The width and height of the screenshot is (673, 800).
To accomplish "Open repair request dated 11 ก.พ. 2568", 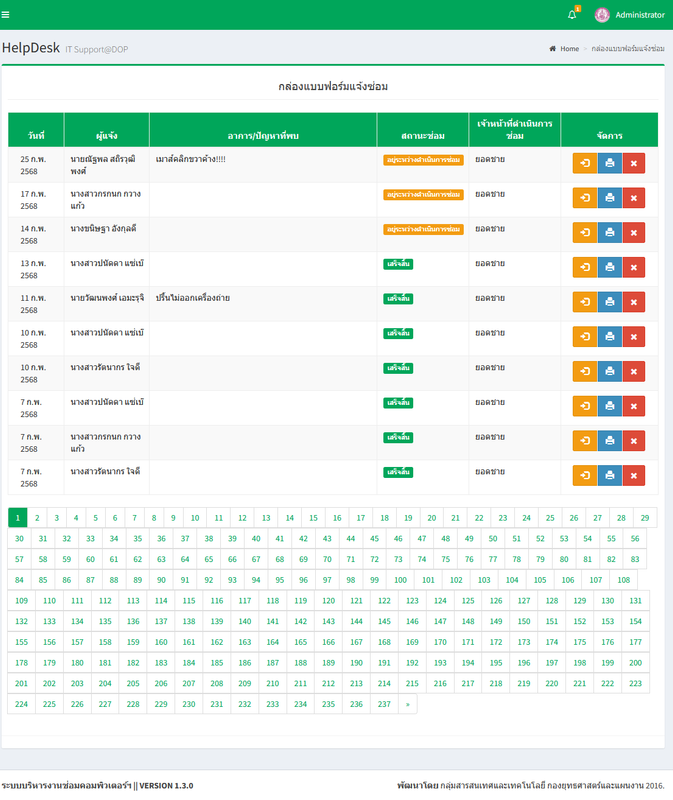I will [585, 302].
